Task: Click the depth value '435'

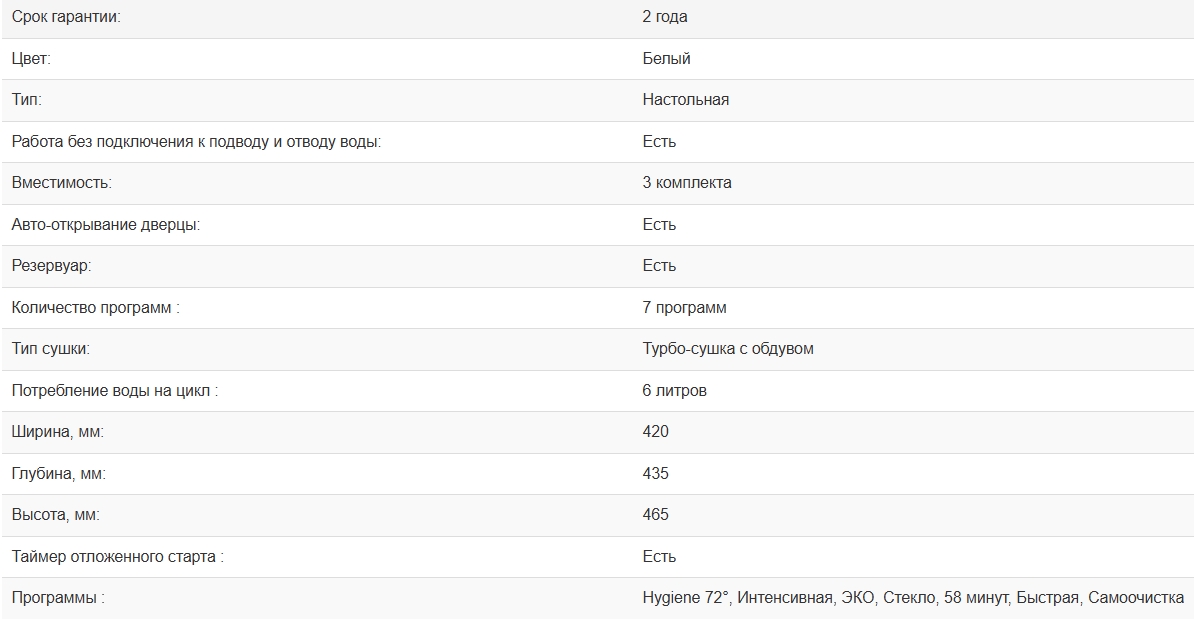Action: 655,474
